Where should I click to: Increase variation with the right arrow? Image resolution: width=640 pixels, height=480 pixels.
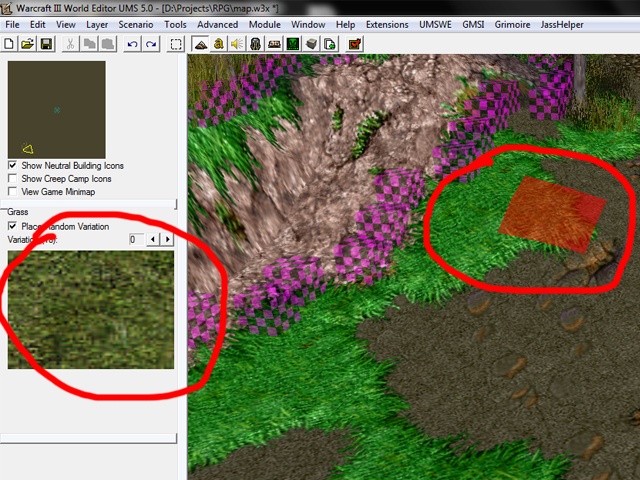coord(167,239)
